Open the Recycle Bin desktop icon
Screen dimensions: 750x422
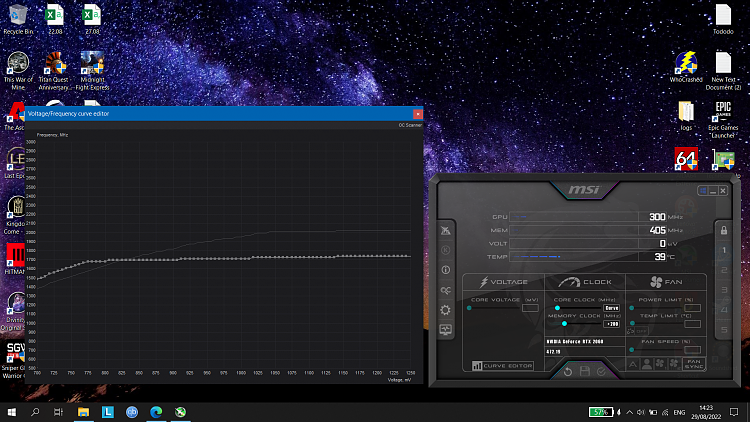(x=18, y=19)
